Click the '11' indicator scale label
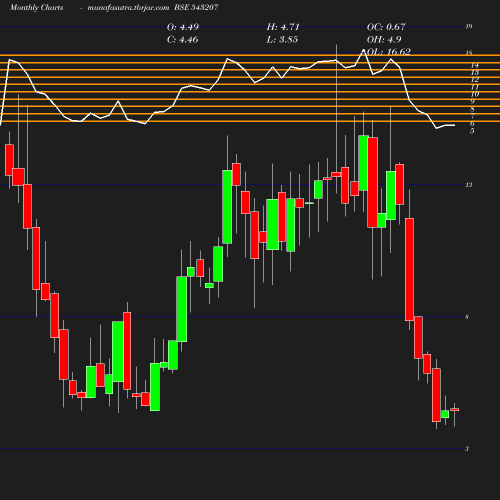The image size is (500, 500). (x=475, y=87)
